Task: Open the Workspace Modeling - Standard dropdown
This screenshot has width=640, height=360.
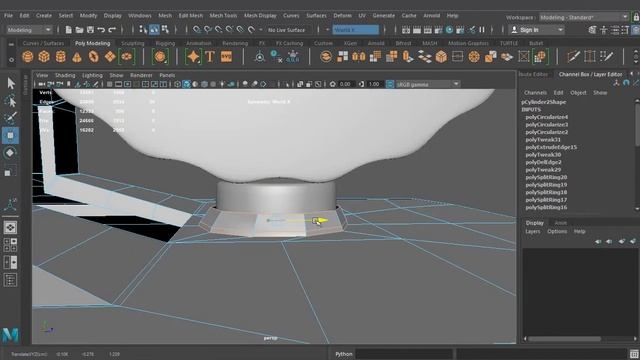Action: coord(584,17)
